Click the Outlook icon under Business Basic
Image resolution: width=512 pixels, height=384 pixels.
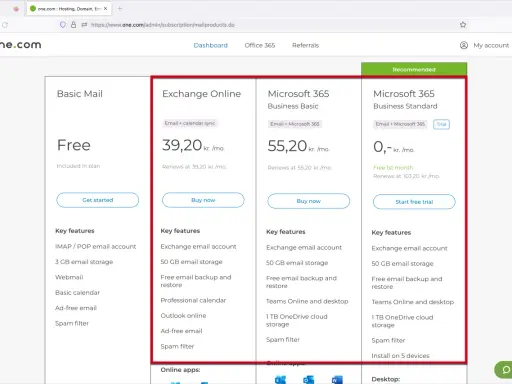(x=309, y=380)
